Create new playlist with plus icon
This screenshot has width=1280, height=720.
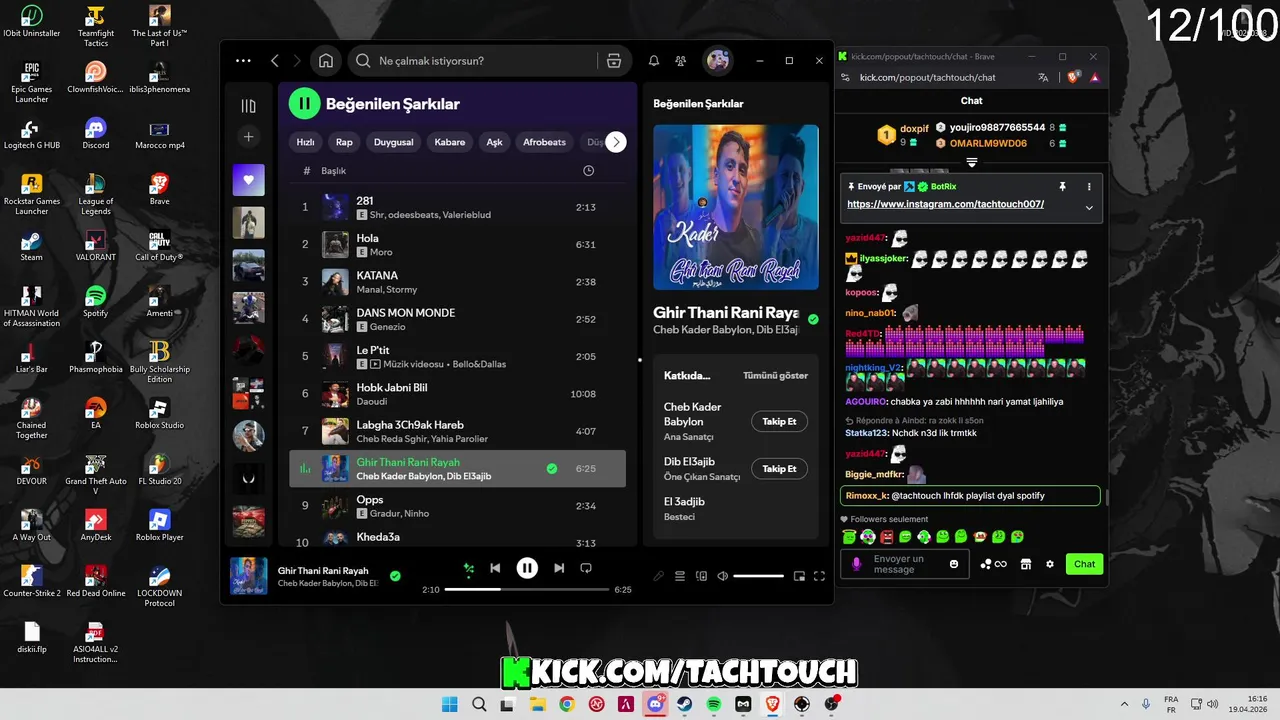tap(249, 137)
